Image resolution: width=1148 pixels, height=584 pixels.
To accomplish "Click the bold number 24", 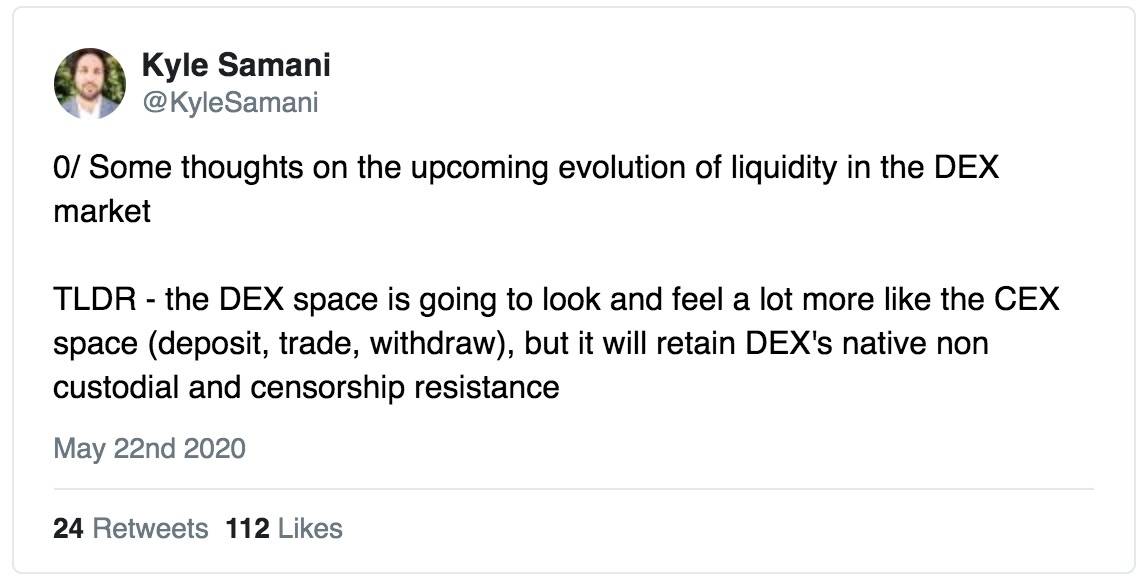I will (x=68, y=528).
